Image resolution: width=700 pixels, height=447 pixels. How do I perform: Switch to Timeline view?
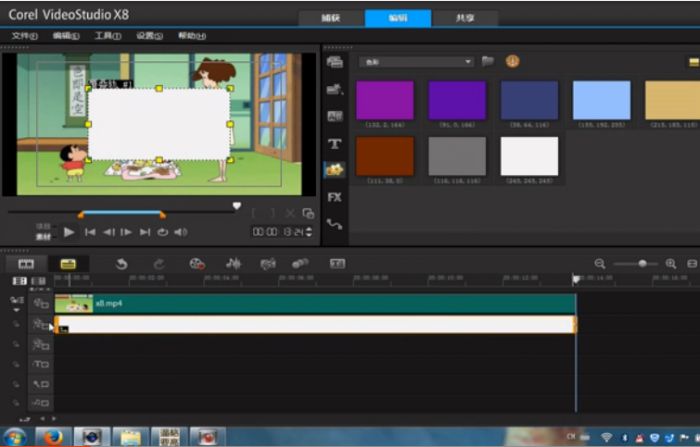coord(67,264)
